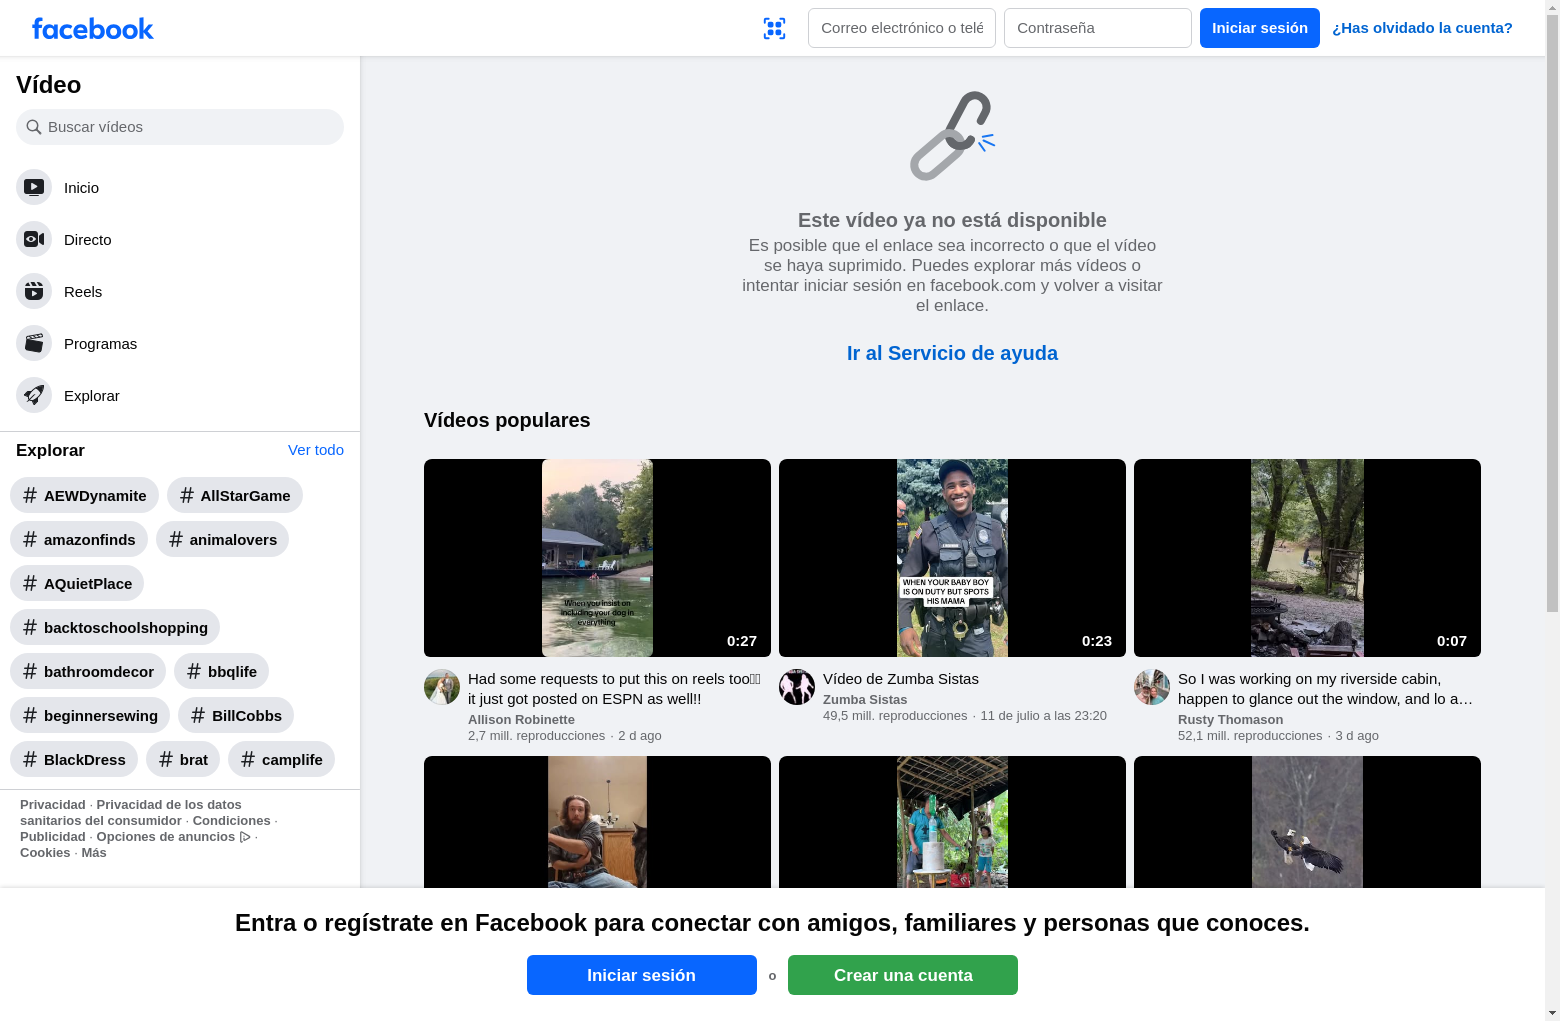Screen dimensions: 1560x1021
Task: Click the Crear una cuenta button
Action: (x=903, y=975)
